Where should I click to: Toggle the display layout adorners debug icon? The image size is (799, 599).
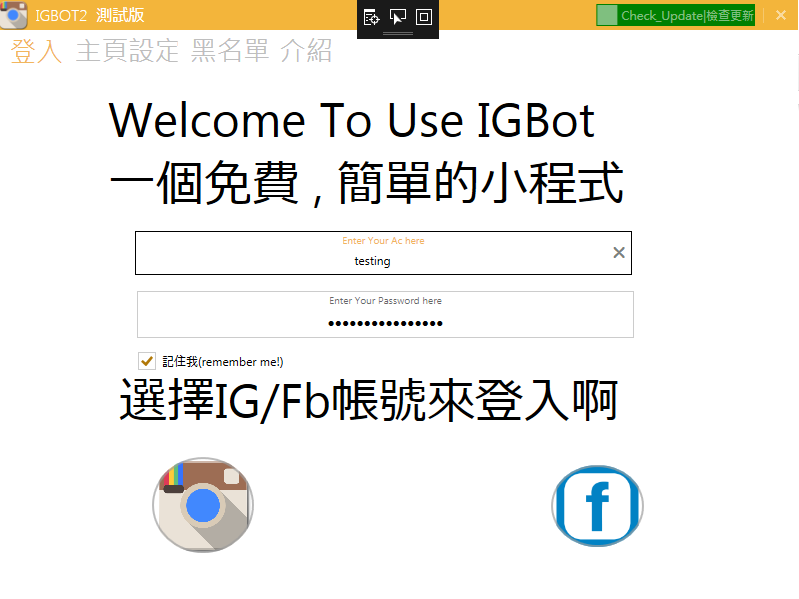click(x=424, y=17)
